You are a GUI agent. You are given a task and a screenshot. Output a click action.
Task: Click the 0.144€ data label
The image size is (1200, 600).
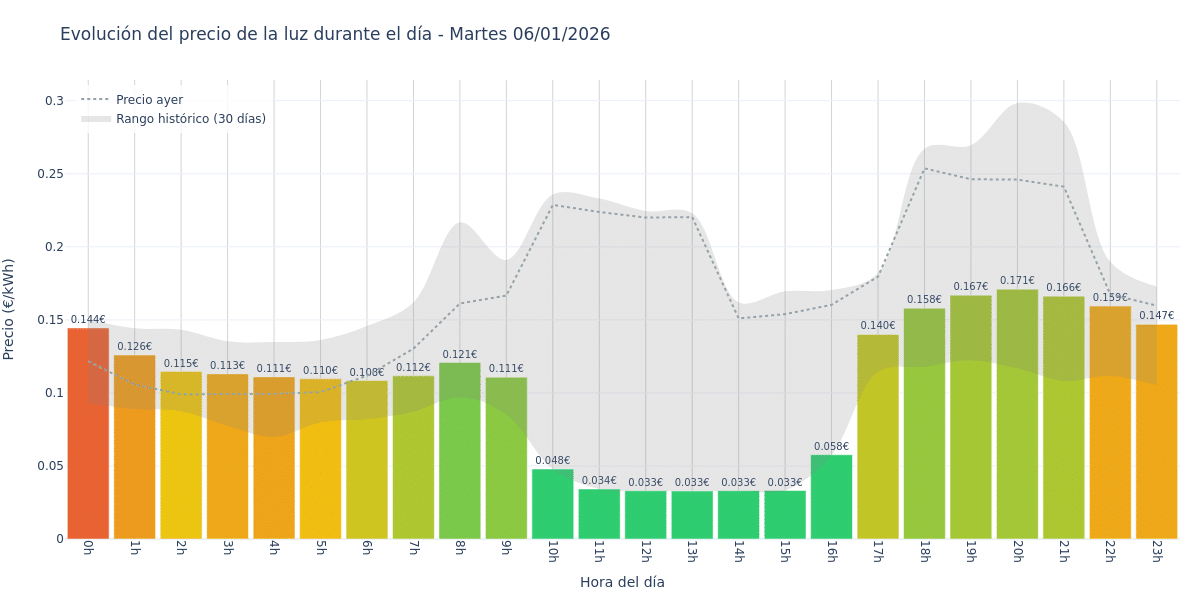88,320
